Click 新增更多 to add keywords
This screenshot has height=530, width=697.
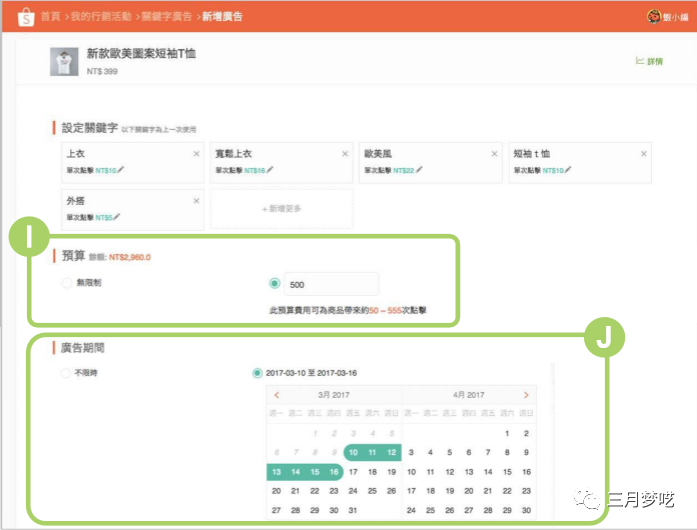click(281, 209)
